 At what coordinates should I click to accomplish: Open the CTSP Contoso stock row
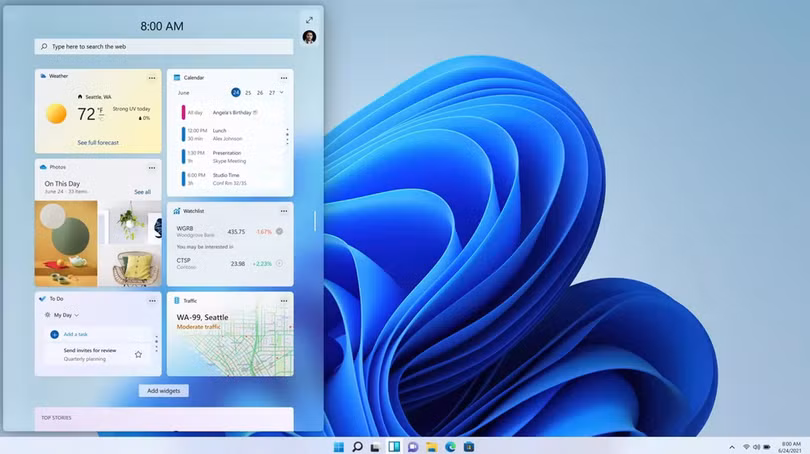[230, 263]
